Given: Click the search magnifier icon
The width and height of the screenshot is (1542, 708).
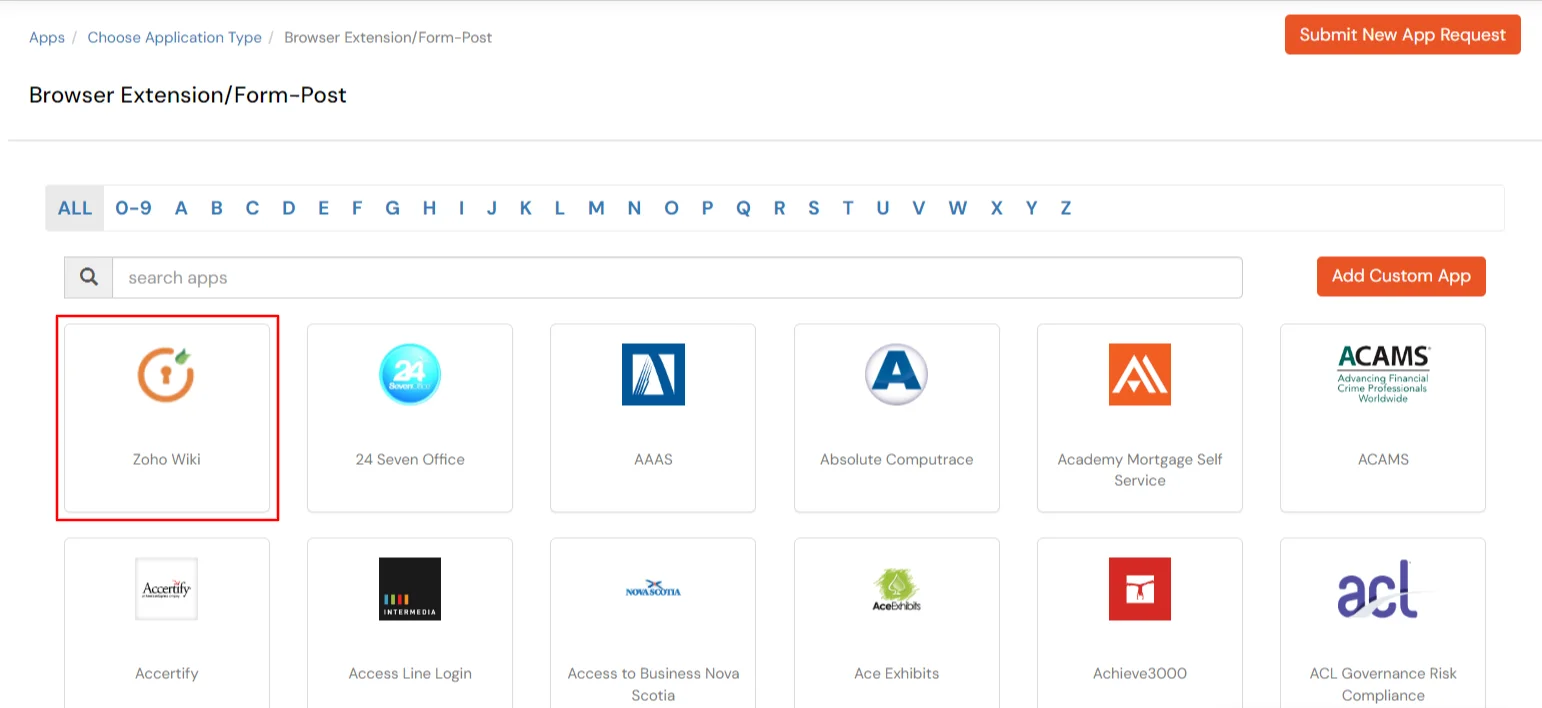Looking at the screenshot, I should pos(87,277).
